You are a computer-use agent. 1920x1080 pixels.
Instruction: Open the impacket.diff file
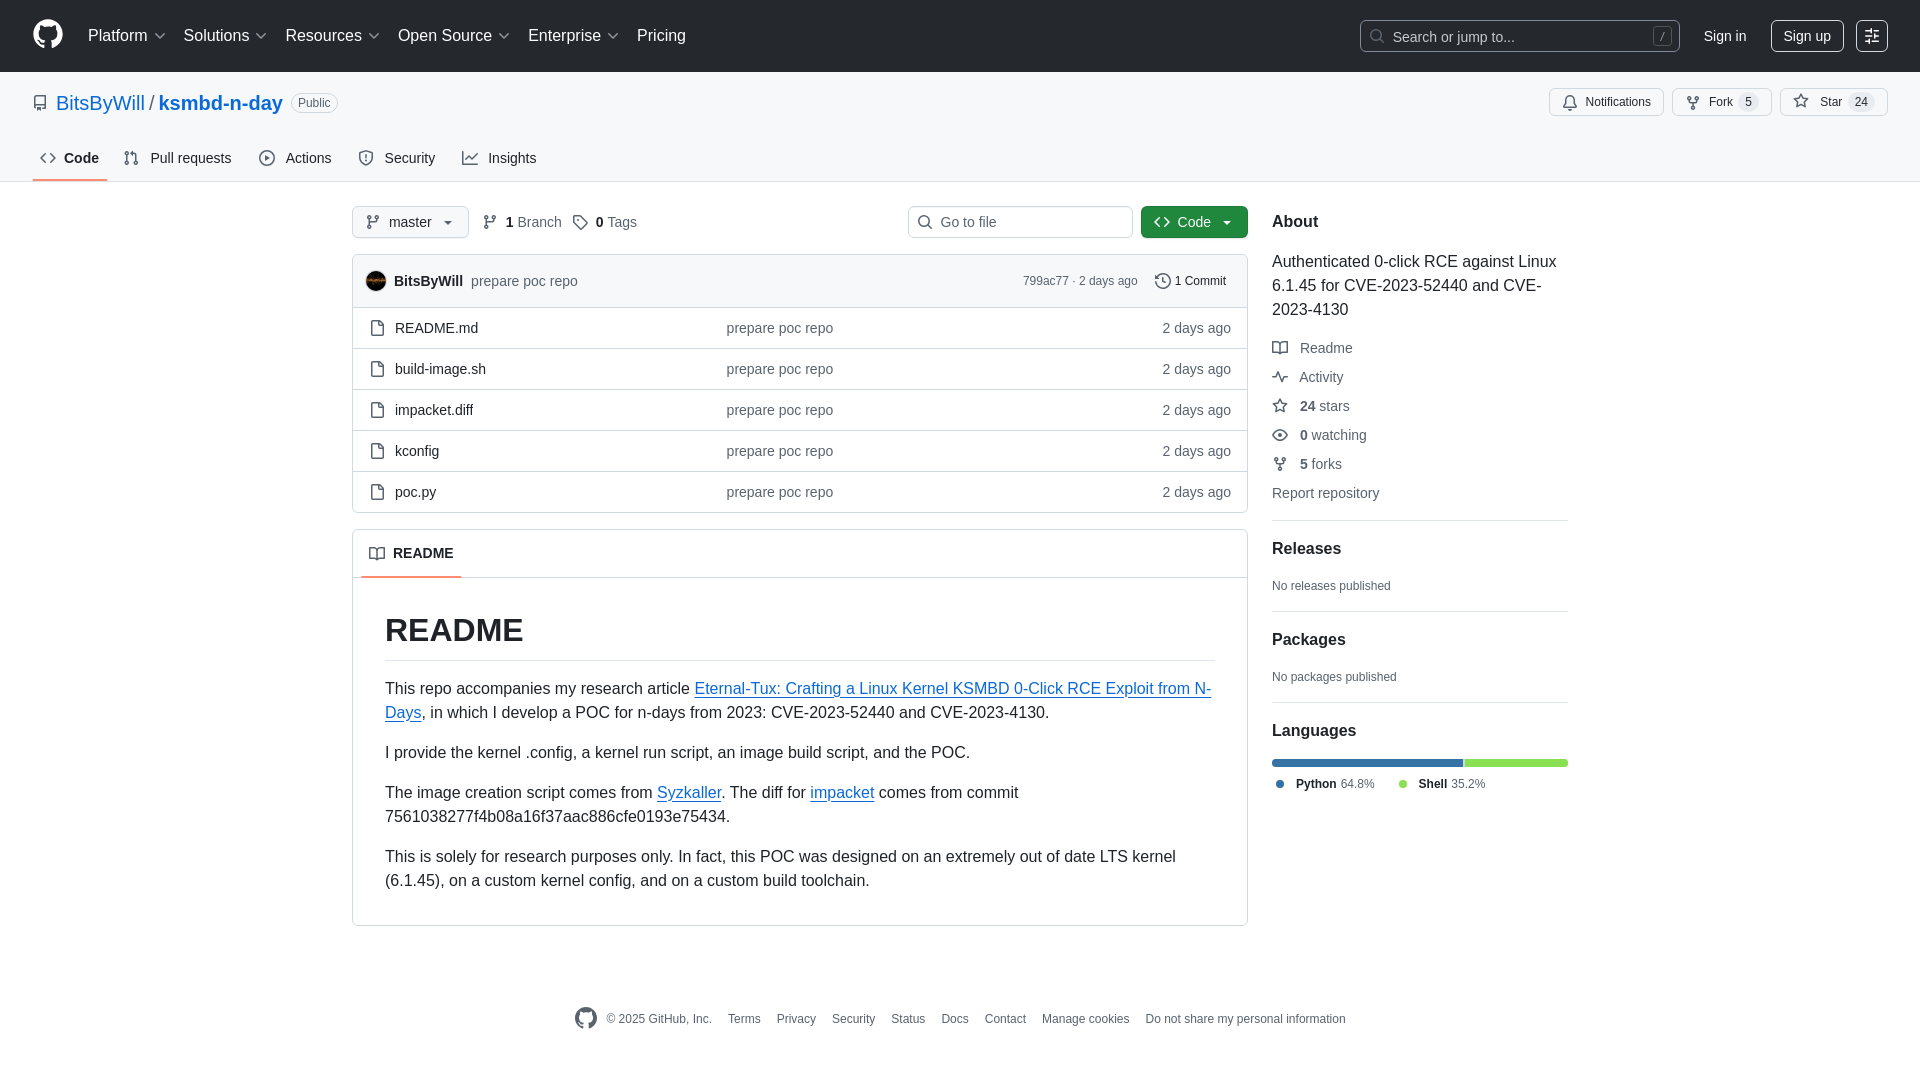tap(434, 410)
